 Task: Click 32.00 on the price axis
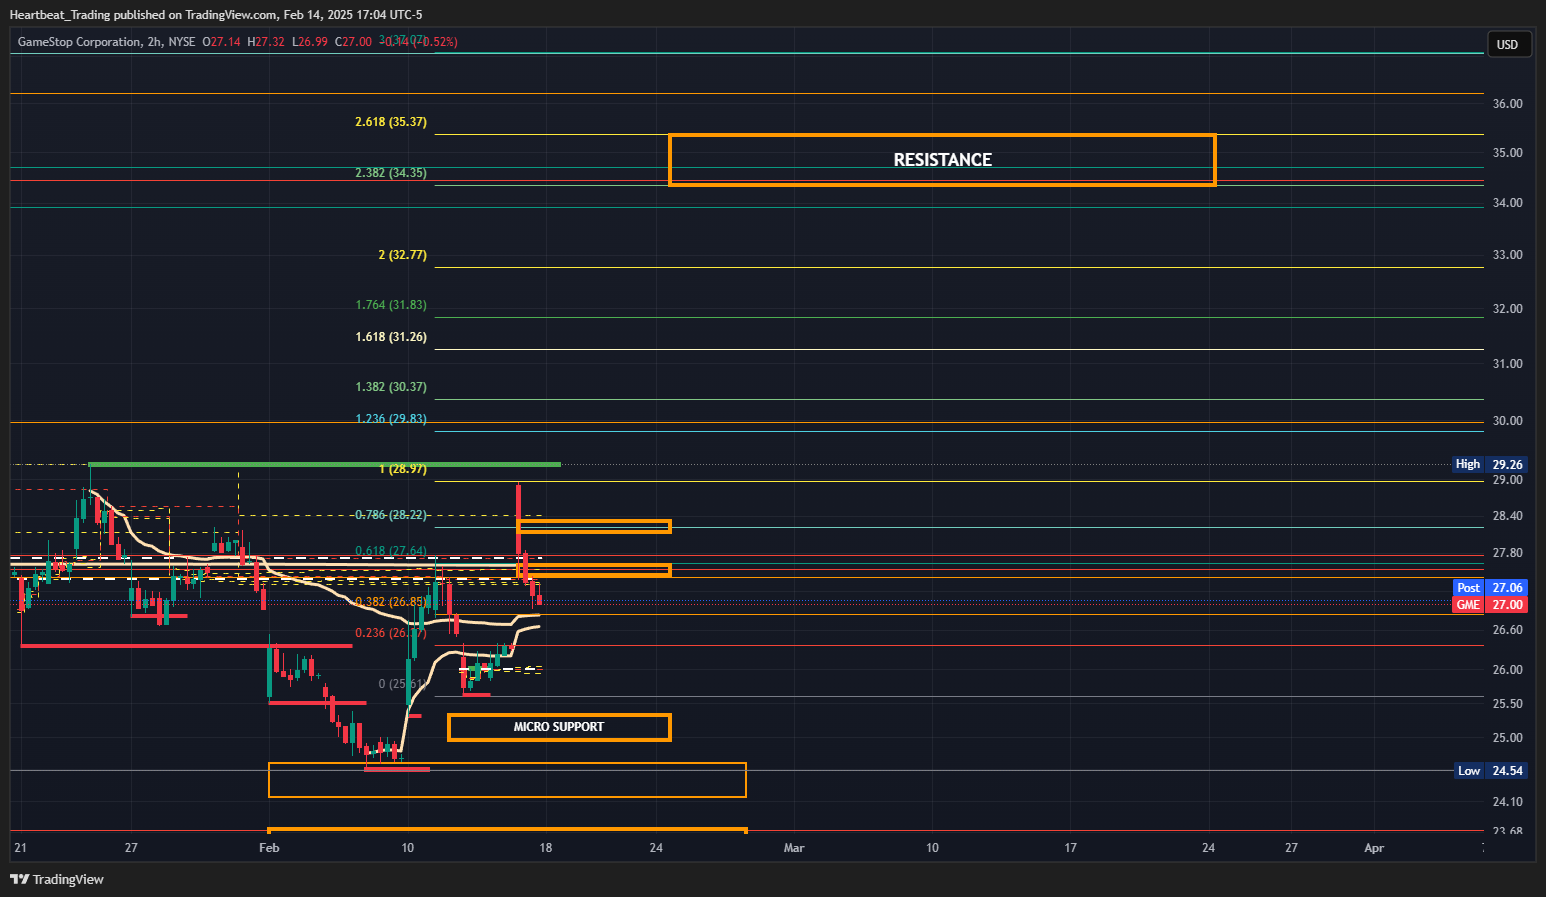click(x=1507, y=309)
